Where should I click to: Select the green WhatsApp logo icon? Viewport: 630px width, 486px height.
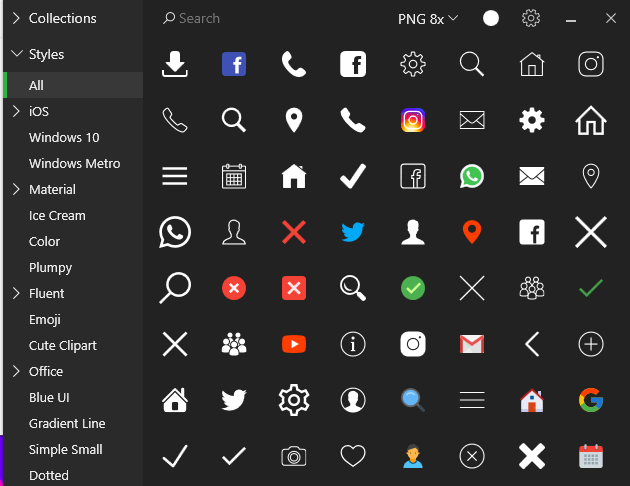tap(472, 176)
